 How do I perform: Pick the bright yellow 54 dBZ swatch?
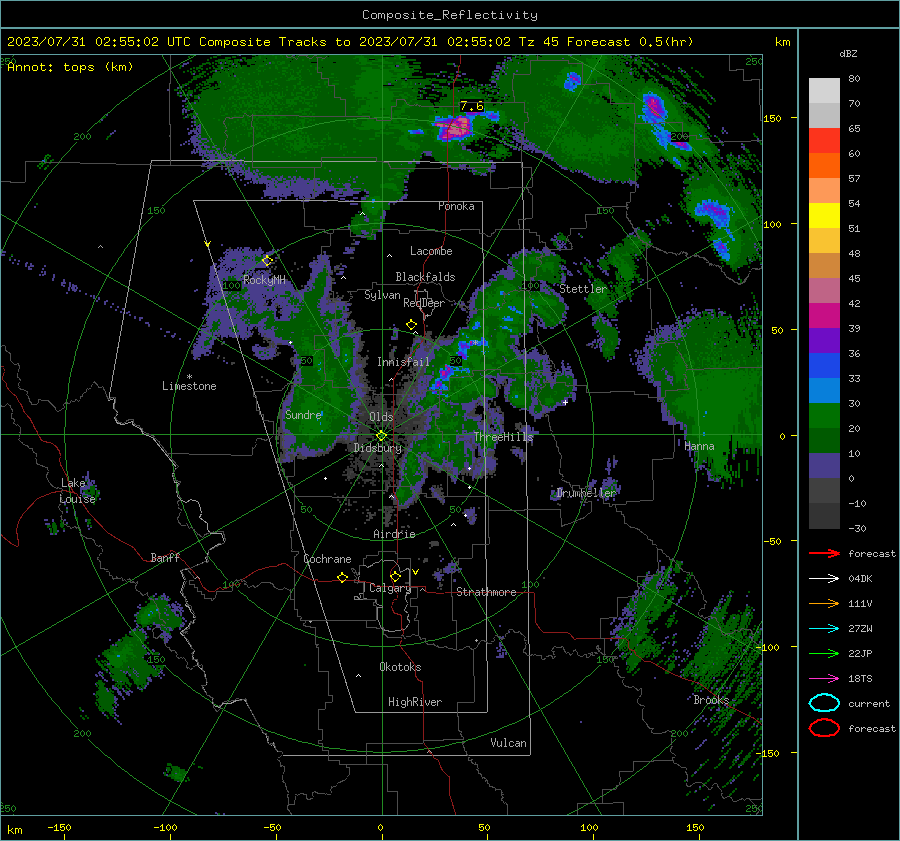click(824, 215)
